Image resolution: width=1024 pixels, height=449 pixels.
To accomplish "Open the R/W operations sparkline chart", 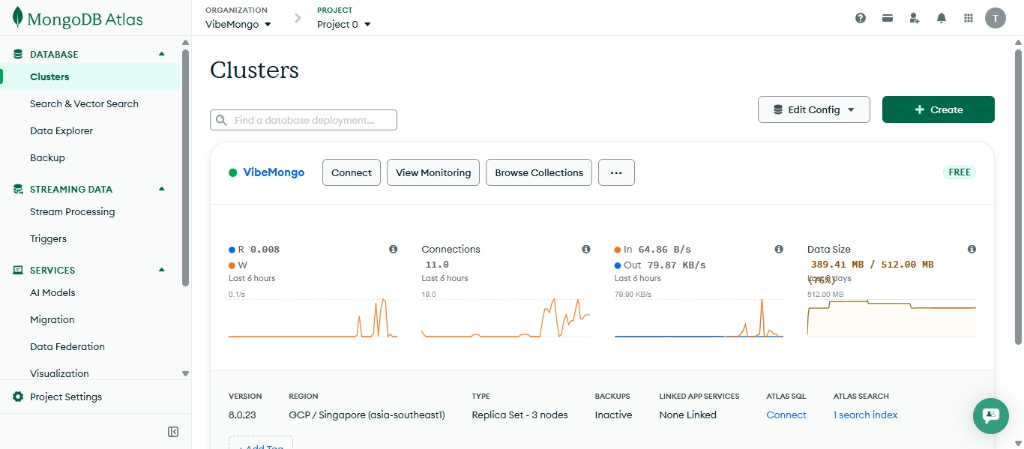I will [313, 318].
